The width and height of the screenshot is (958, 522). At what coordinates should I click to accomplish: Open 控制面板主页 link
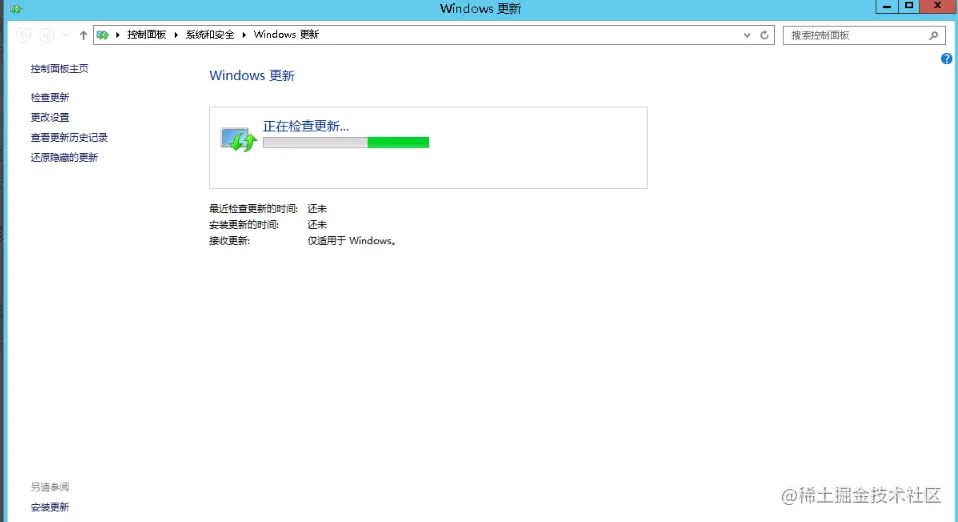59,68
